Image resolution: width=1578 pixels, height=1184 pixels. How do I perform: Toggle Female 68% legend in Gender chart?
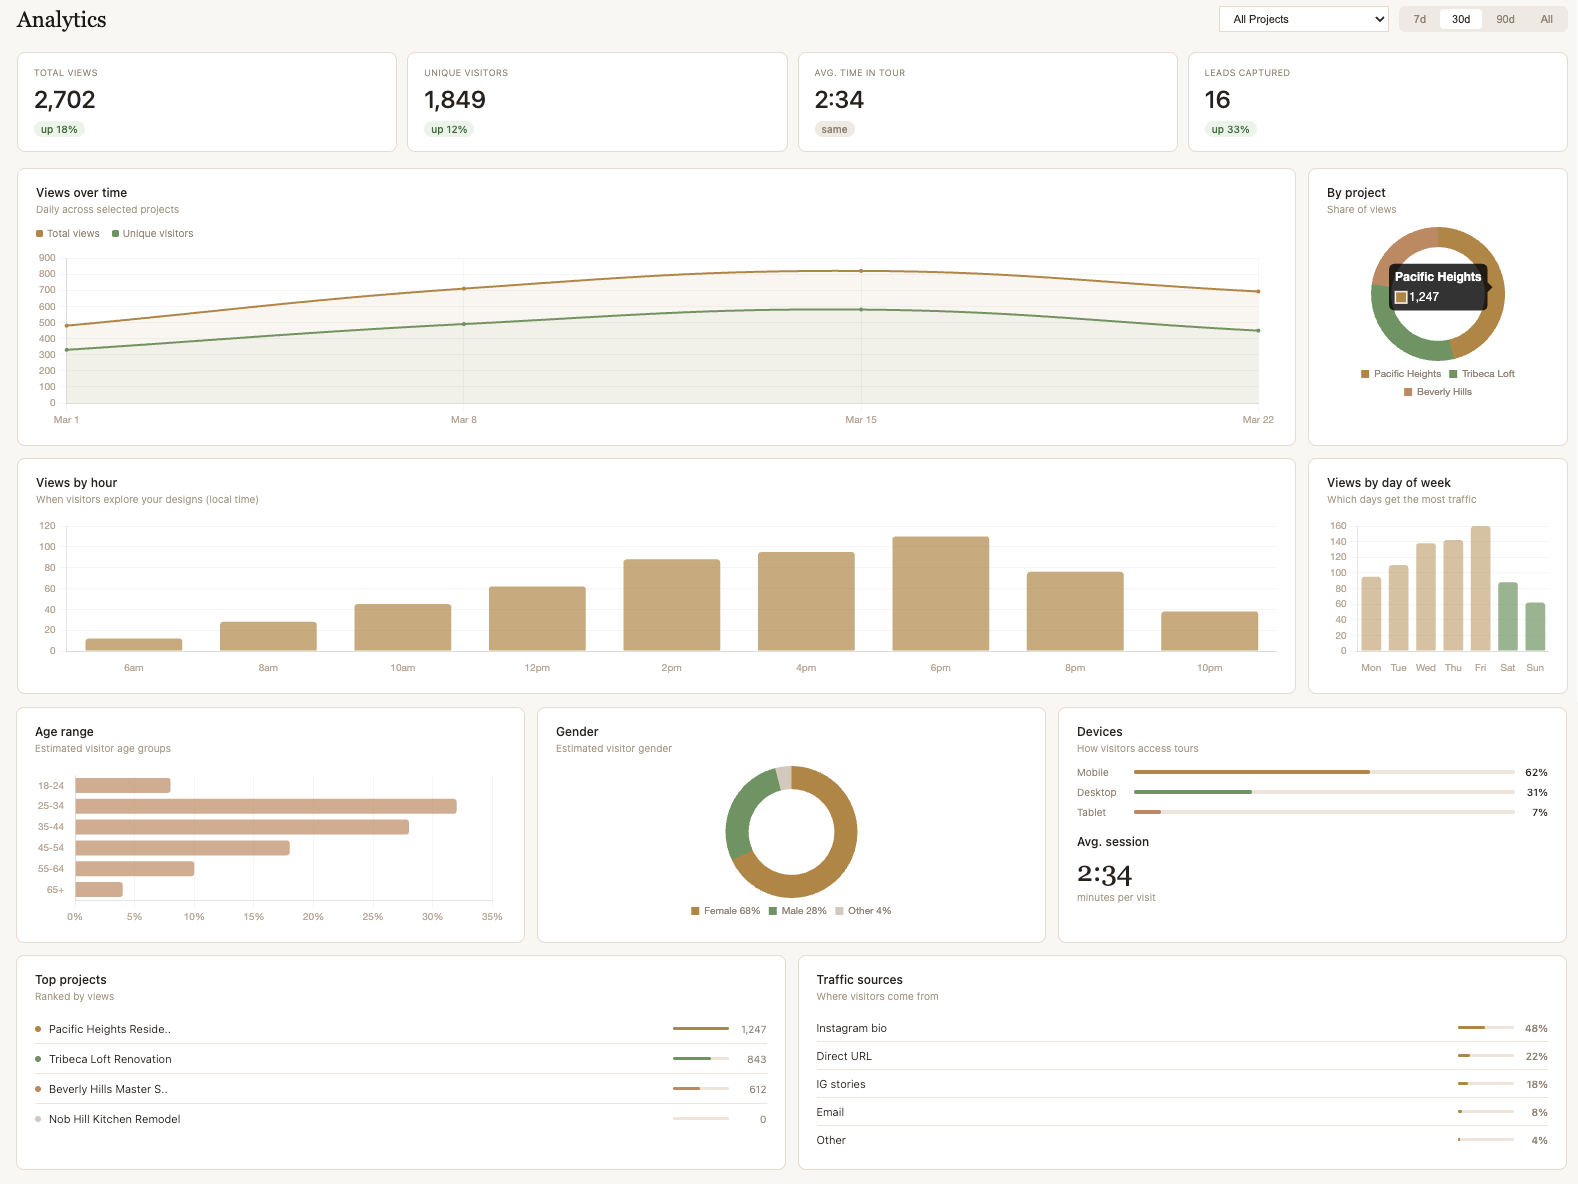tap(726, 911)
